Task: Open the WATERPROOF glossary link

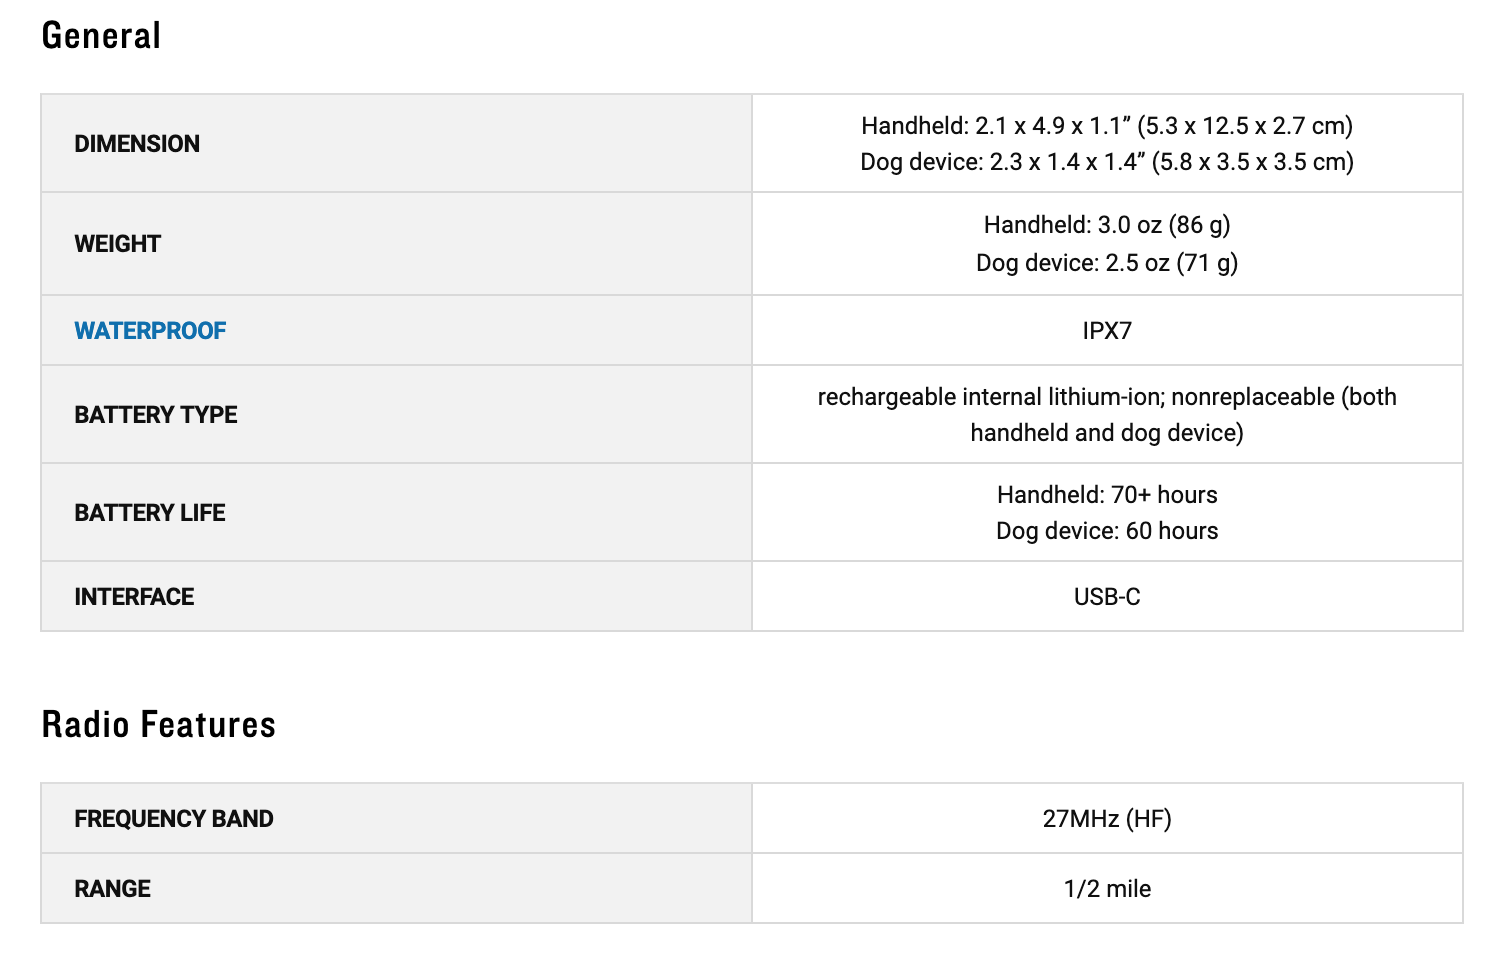Action: coord(150,331)
